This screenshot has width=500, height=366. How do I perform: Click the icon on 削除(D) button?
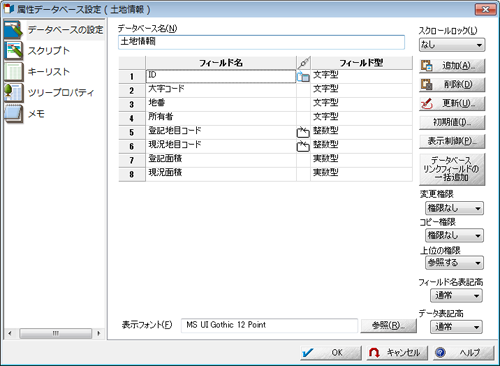click(427, 85)
